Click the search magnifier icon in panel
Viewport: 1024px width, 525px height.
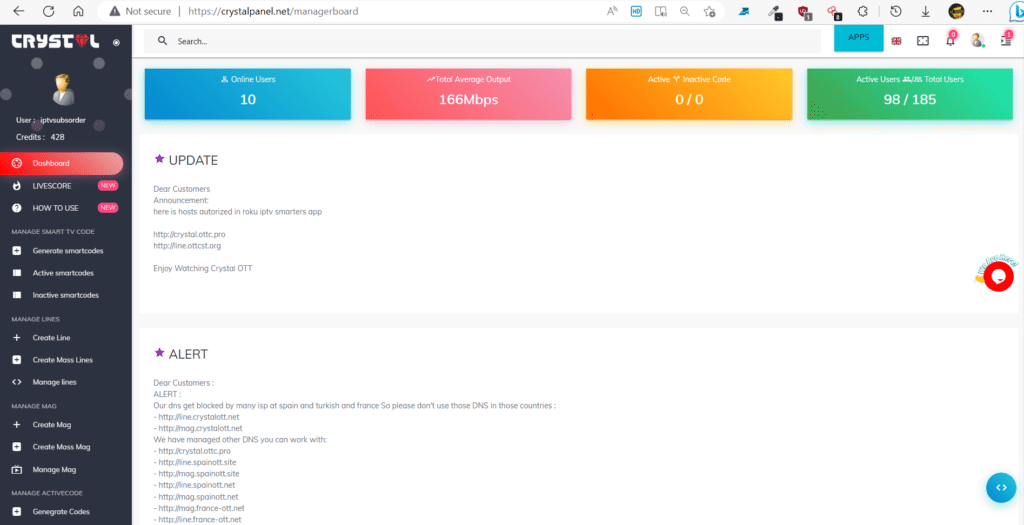pyautogui.click(x=163, y=41)
